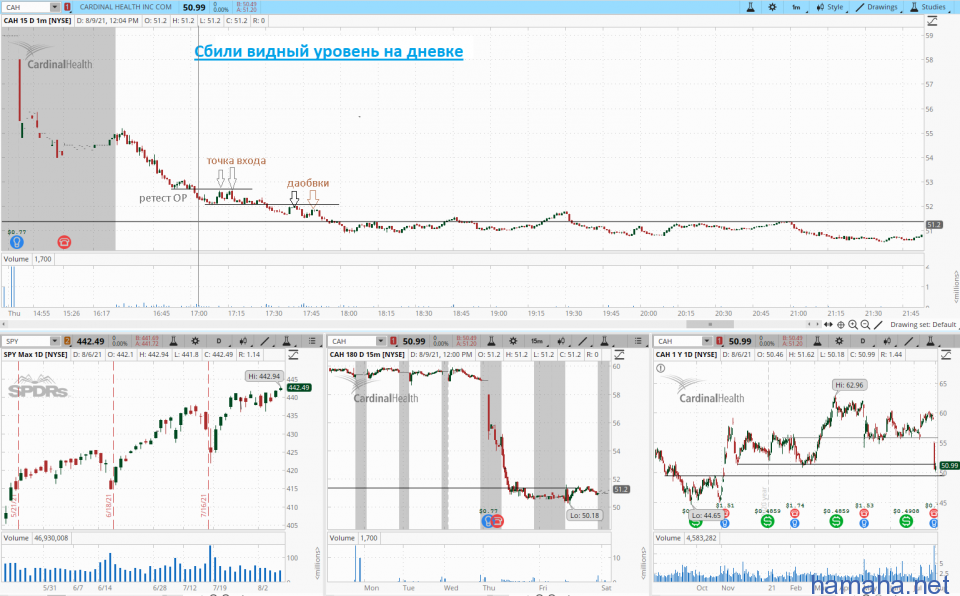Click the horizontal scrollbar thumb under the main chart
960x596 pixels.
pos(710,325)
